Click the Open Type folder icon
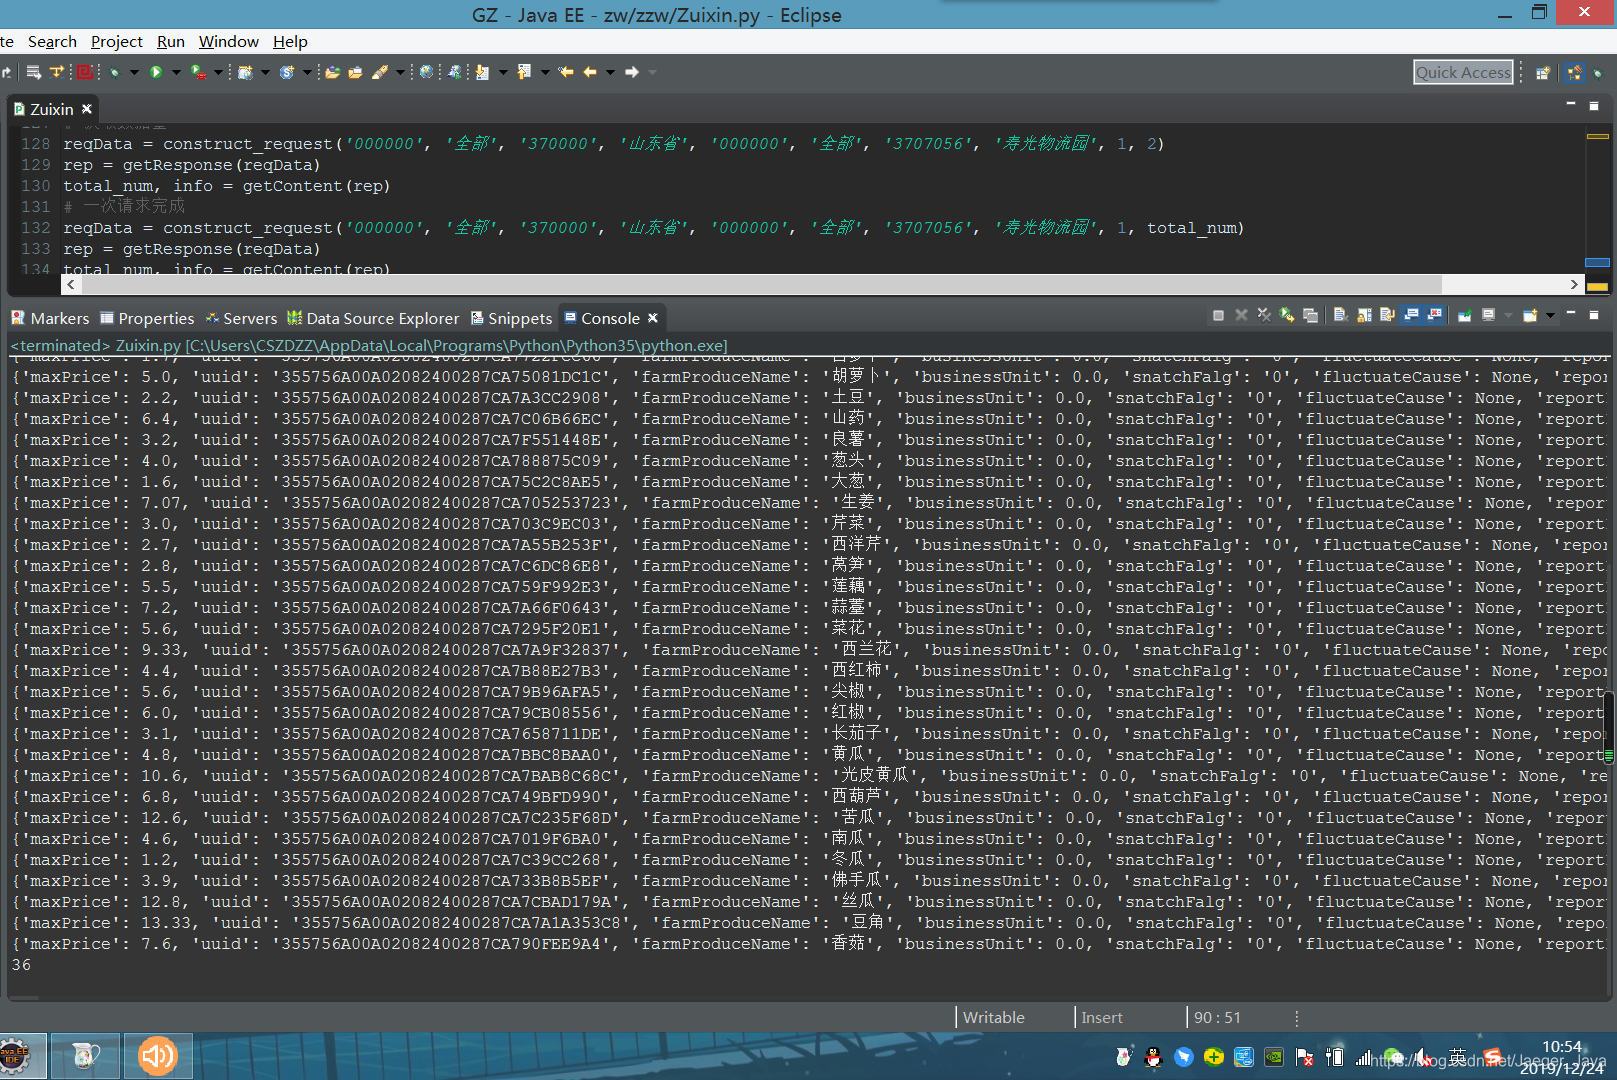Viewport: 1617px width, 1080px height. [333, 72]
